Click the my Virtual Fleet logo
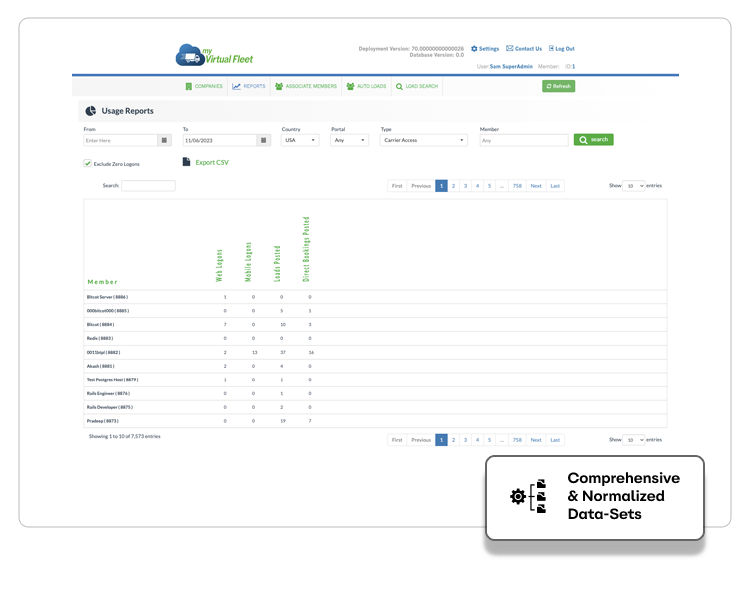The width and height of the screenshot is (750, 600). pyautogui.click(x=213, y=53)
